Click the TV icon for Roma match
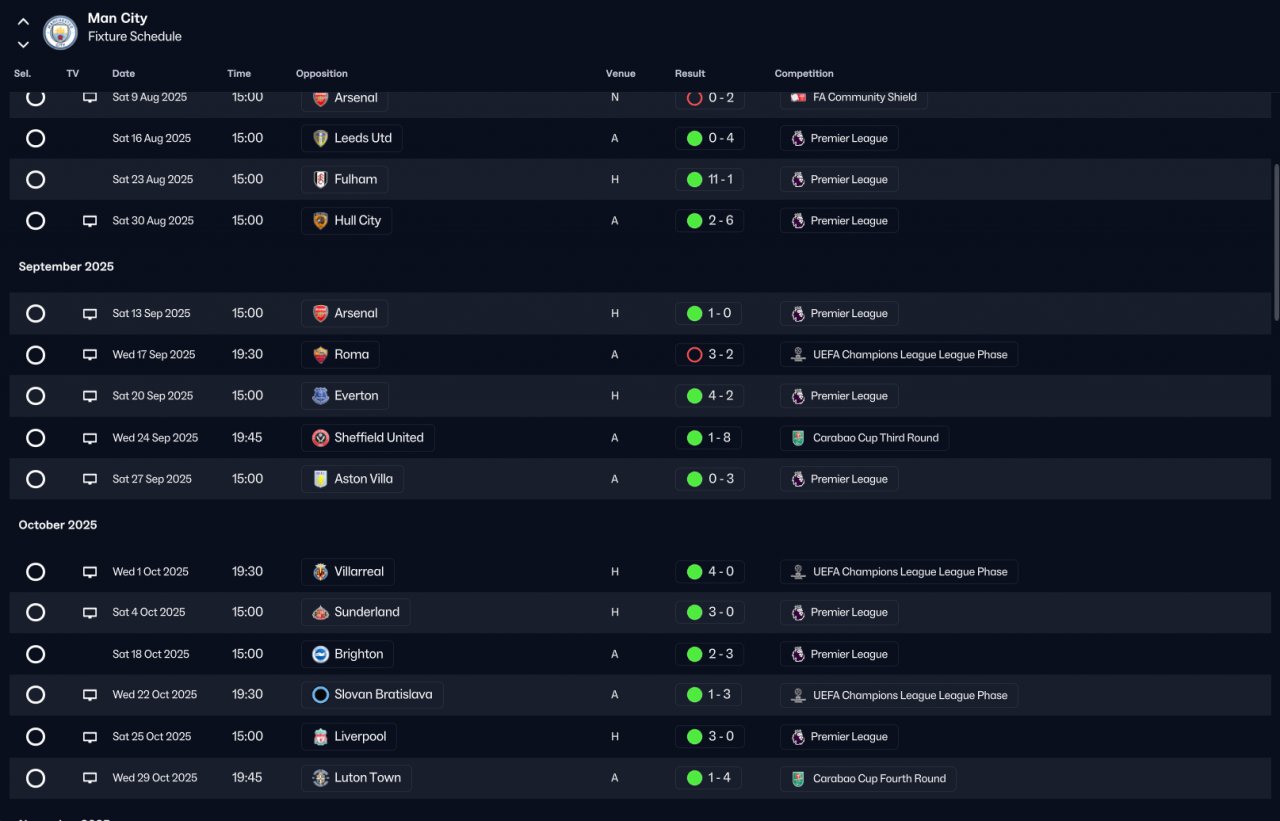 (90, 355)
